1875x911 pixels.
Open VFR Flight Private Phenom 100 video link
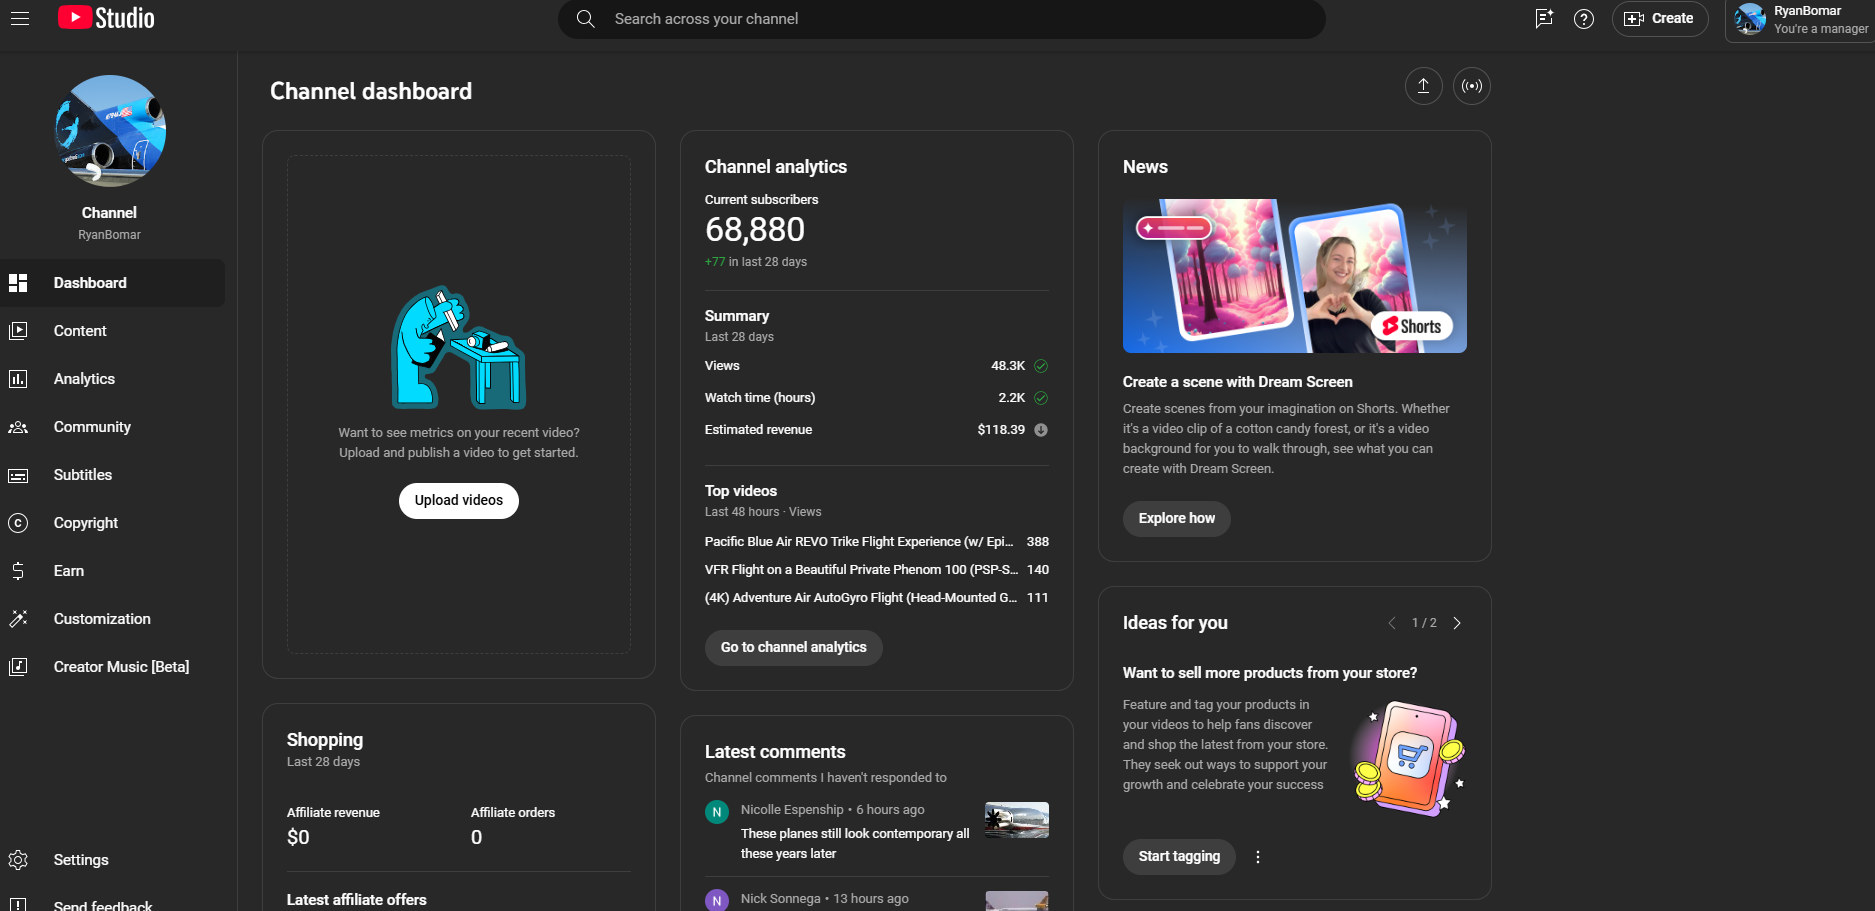point(861,570)
